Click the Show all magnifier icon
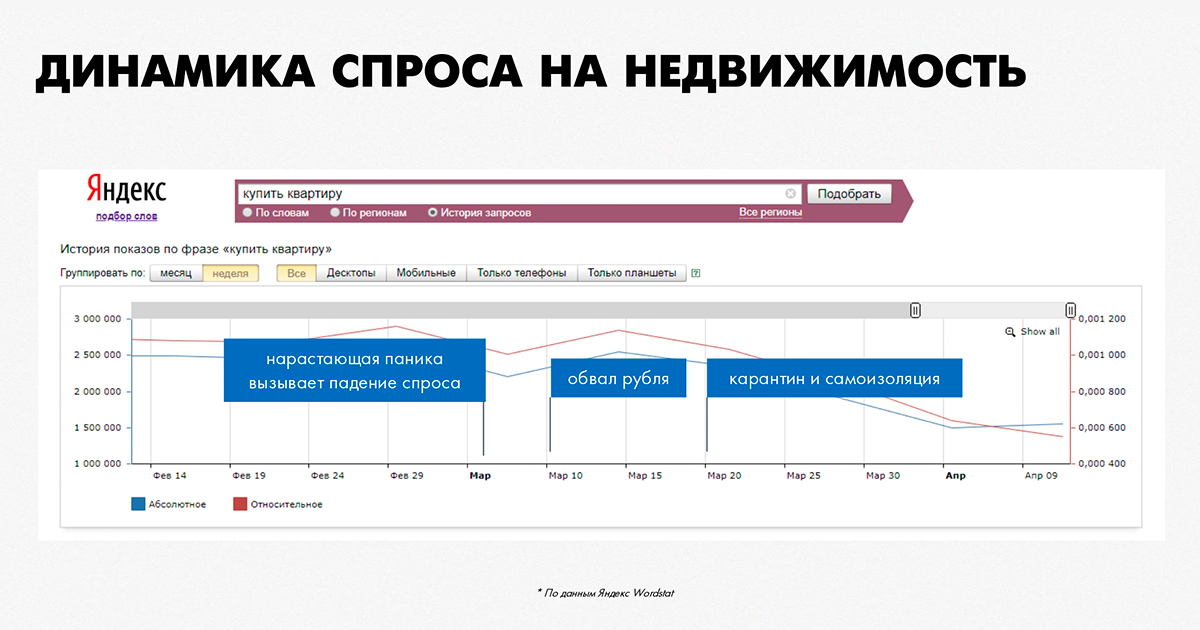 [1010, 332]
